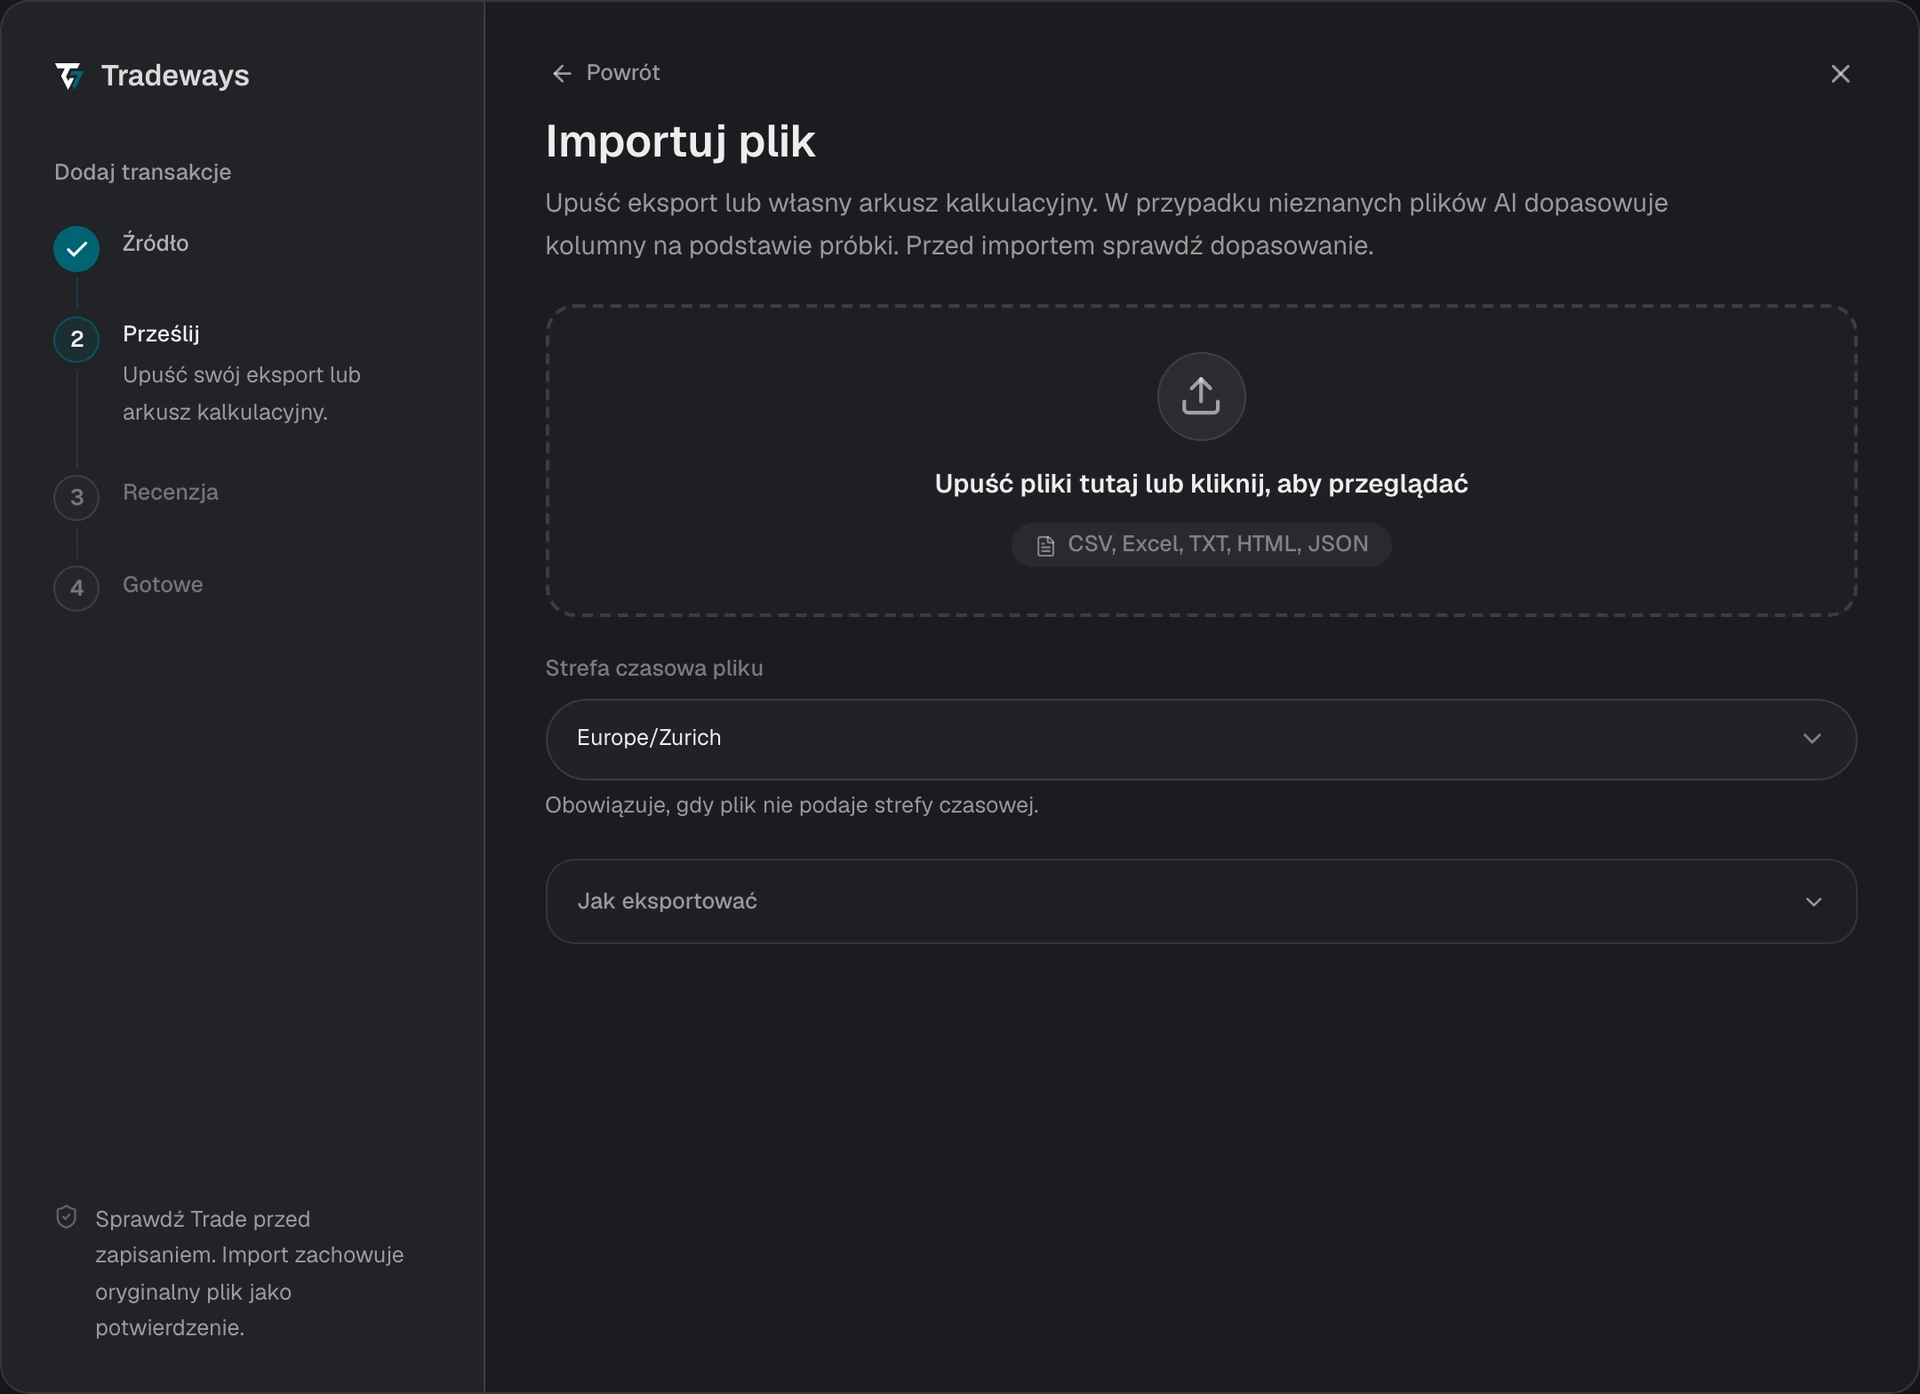Select the Gotowe step label

point(162,585)
